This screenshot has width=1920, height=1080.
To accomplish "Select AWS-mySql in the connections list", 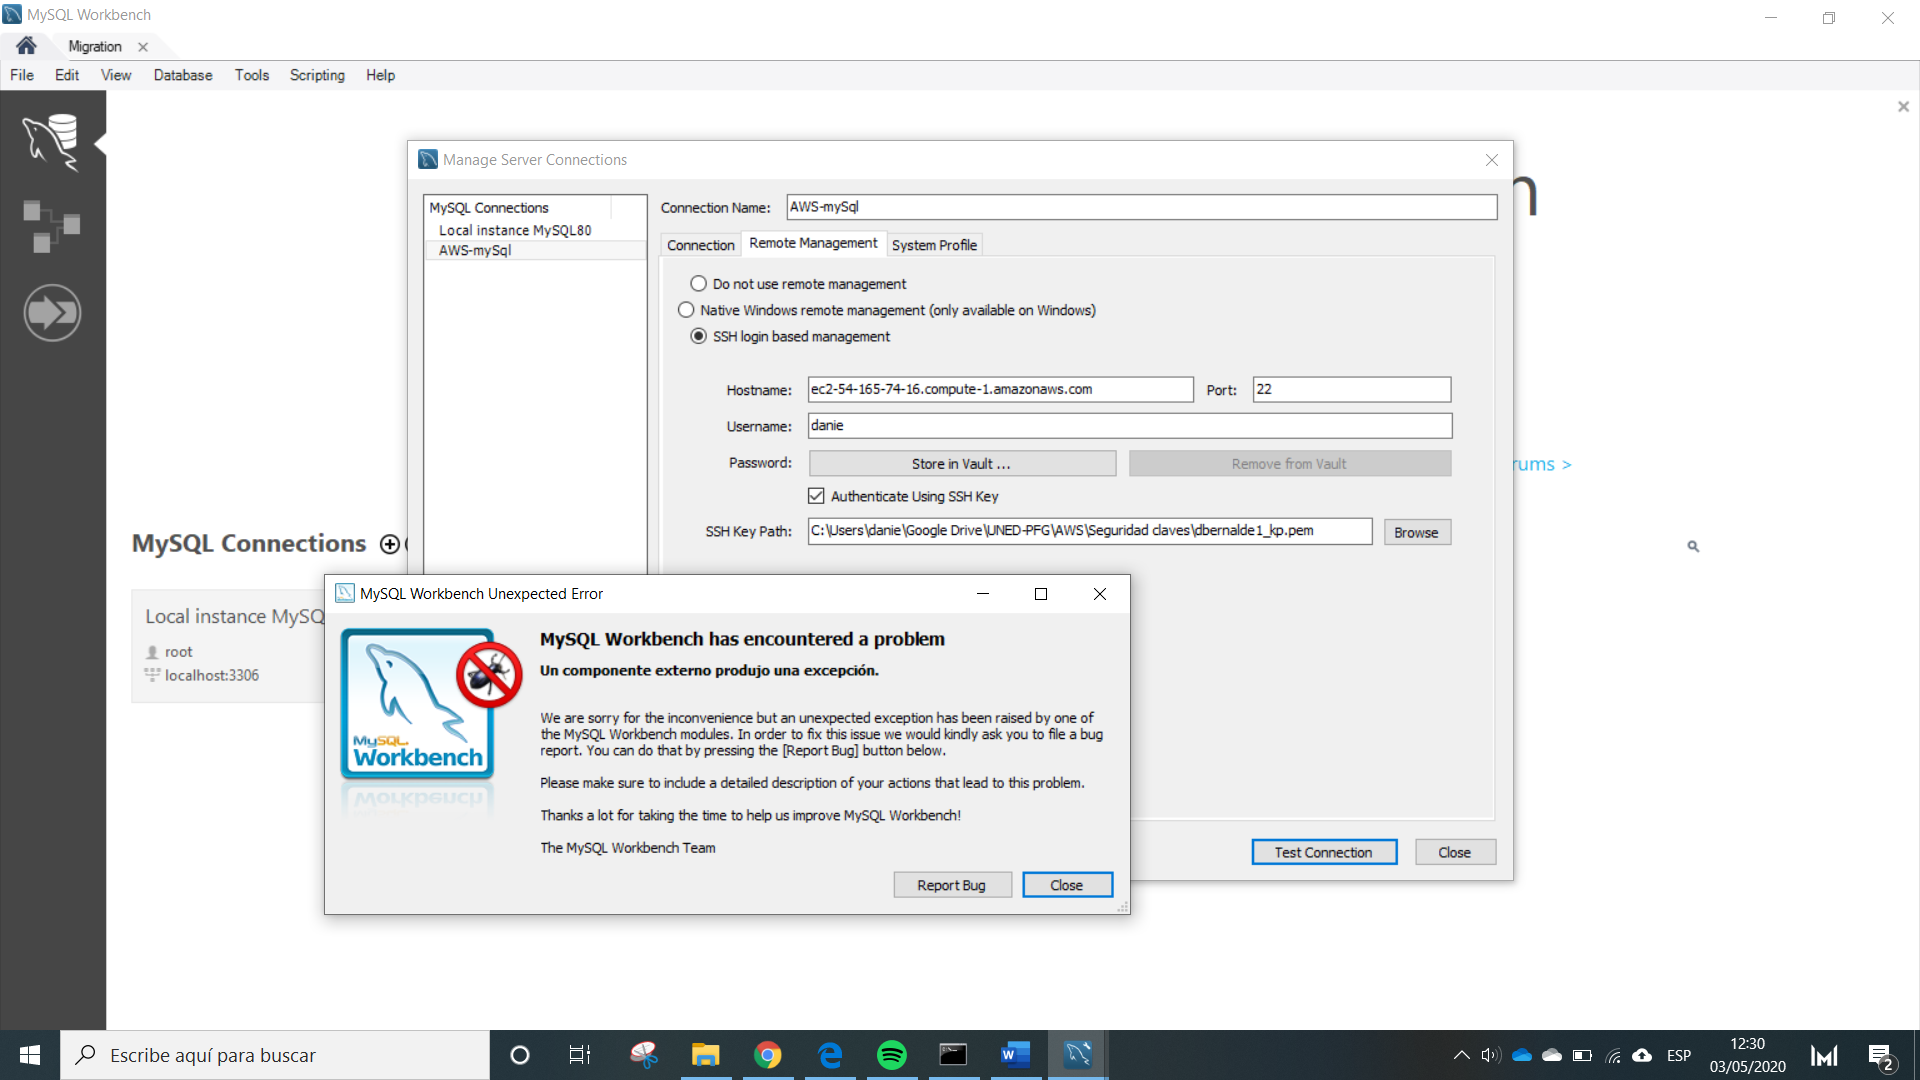I will point(535,250).
